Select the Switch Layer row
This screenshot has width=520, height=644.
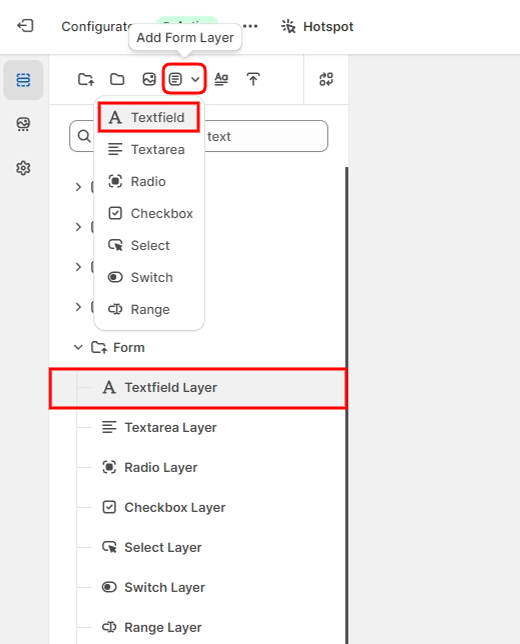(x=197, y=587)
